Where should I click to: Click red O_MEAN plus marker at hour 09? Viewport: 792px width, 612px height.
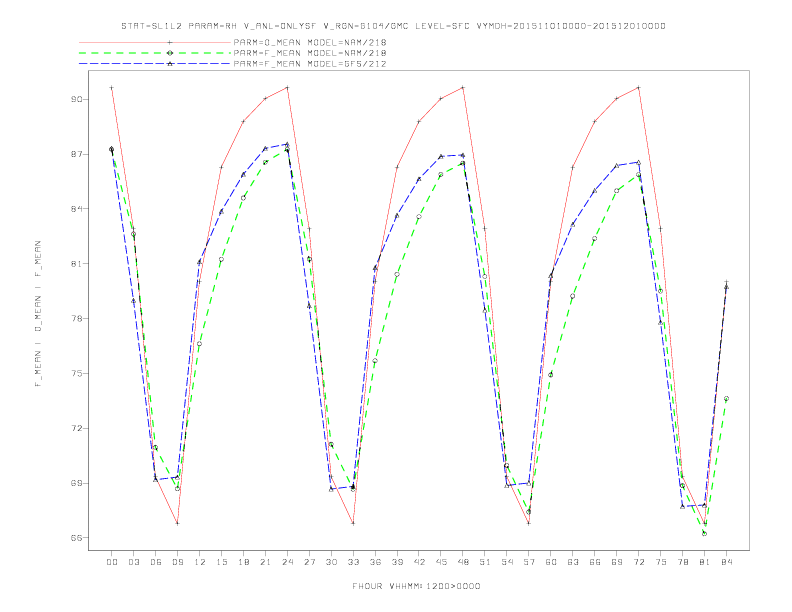click(x=177, y=523)
